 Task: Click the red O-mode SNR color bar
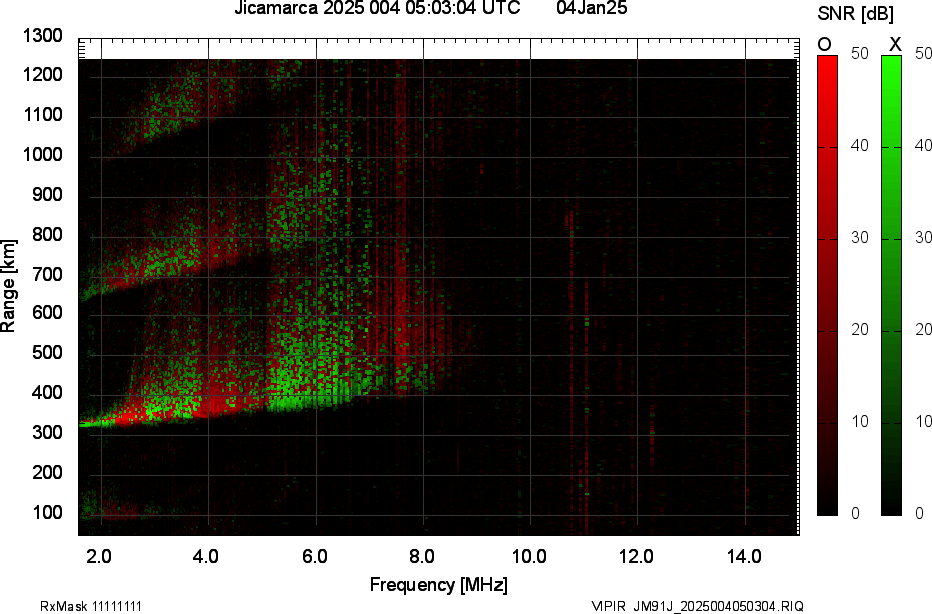pyautogui.click(x=827, y=285)
